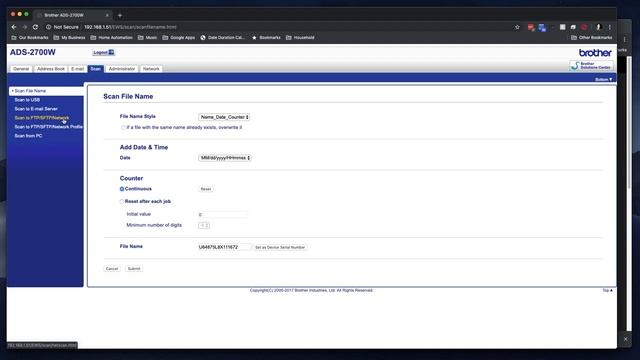Screen dimensions: 640x360
Task: Open a new browser tab with plus
Action: [x=120, y=15]
